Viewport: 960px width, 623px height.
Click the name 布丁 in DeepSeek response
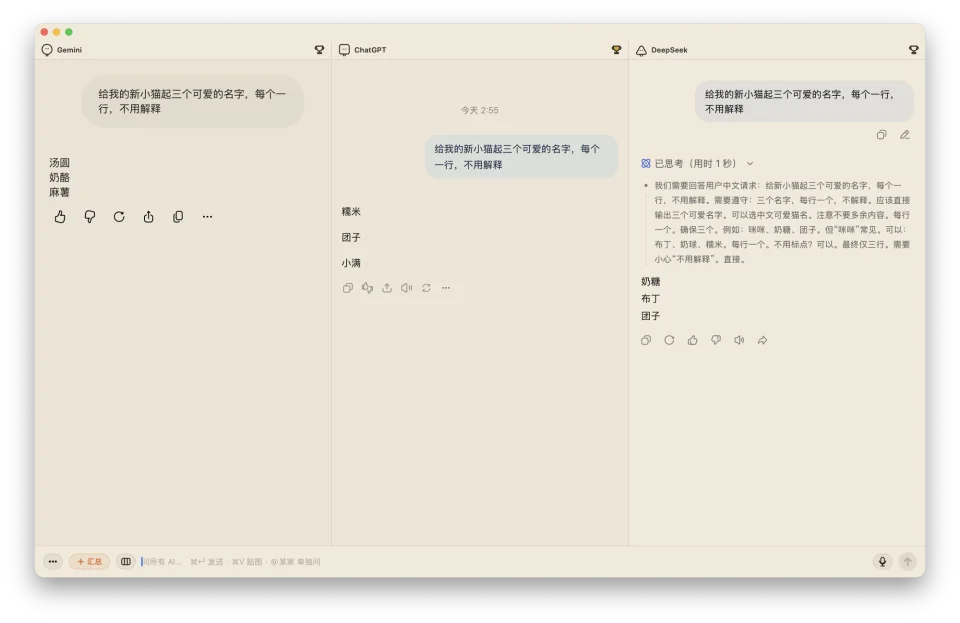click(650, 299)
